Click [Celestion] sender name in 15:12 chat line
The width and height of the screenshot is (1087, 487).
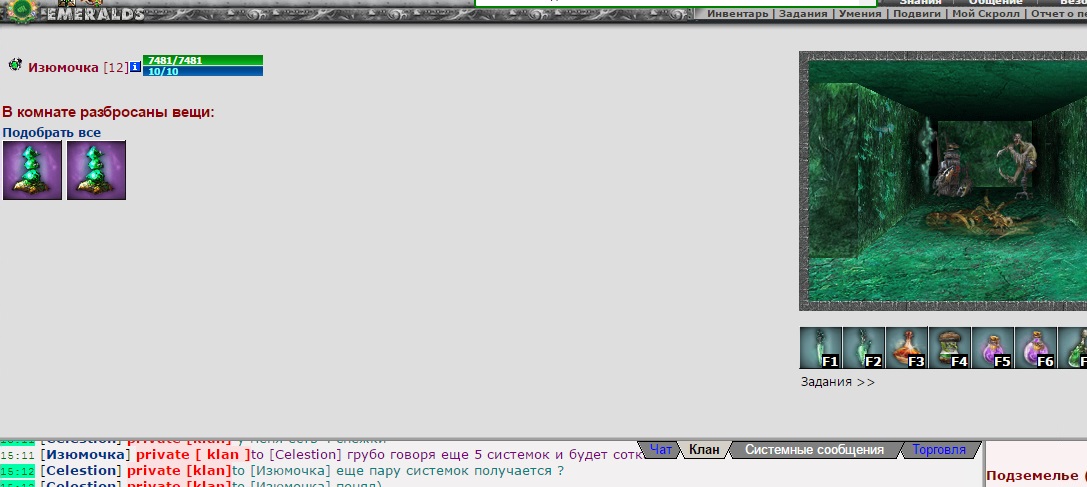click(80, 471)
